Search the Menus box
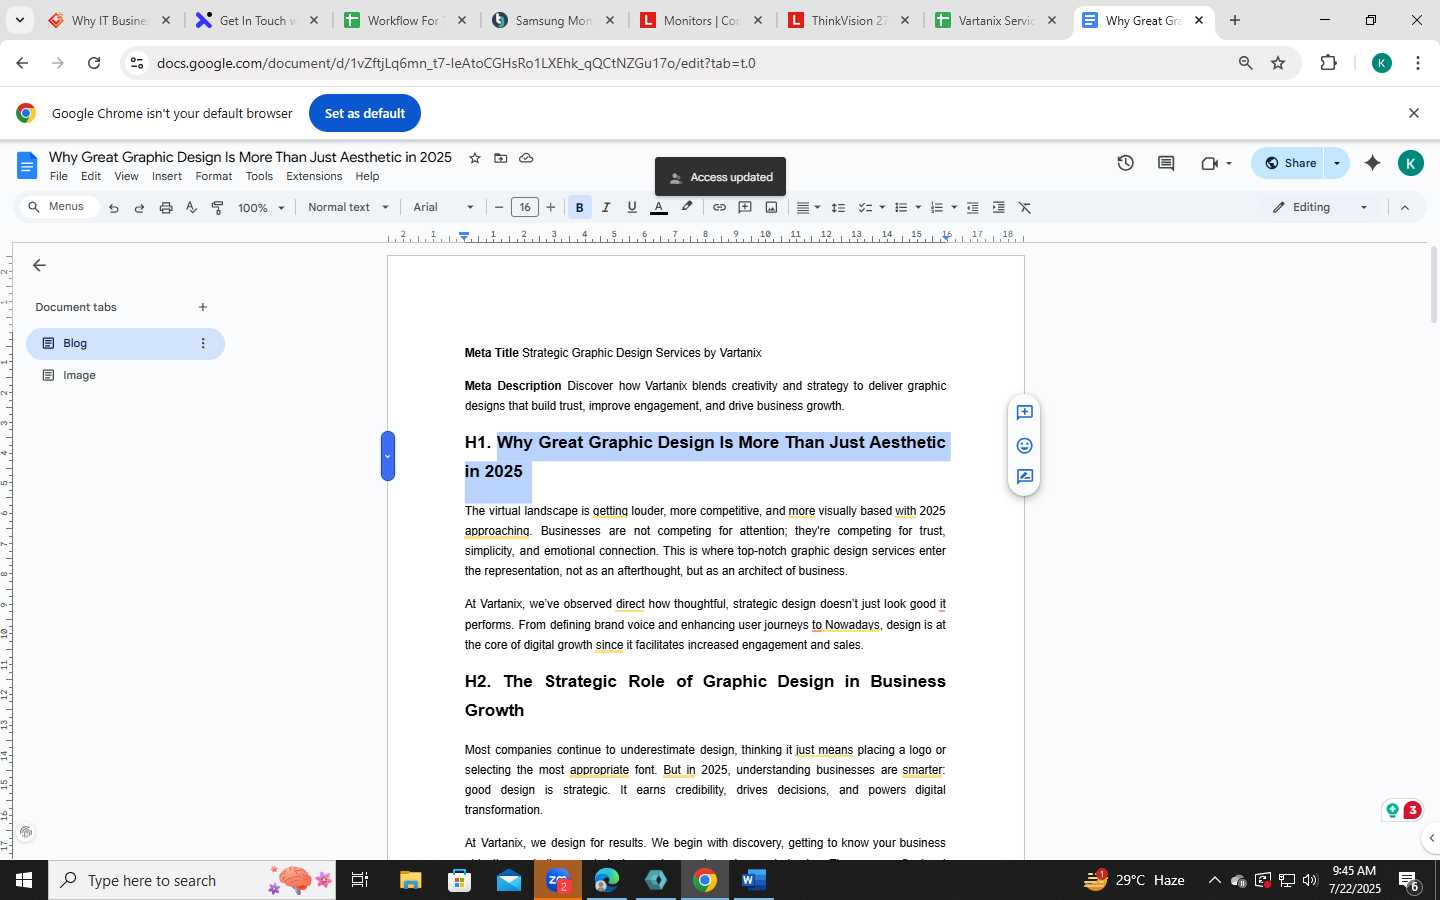 pyautogui.click(x=59, y=207)
